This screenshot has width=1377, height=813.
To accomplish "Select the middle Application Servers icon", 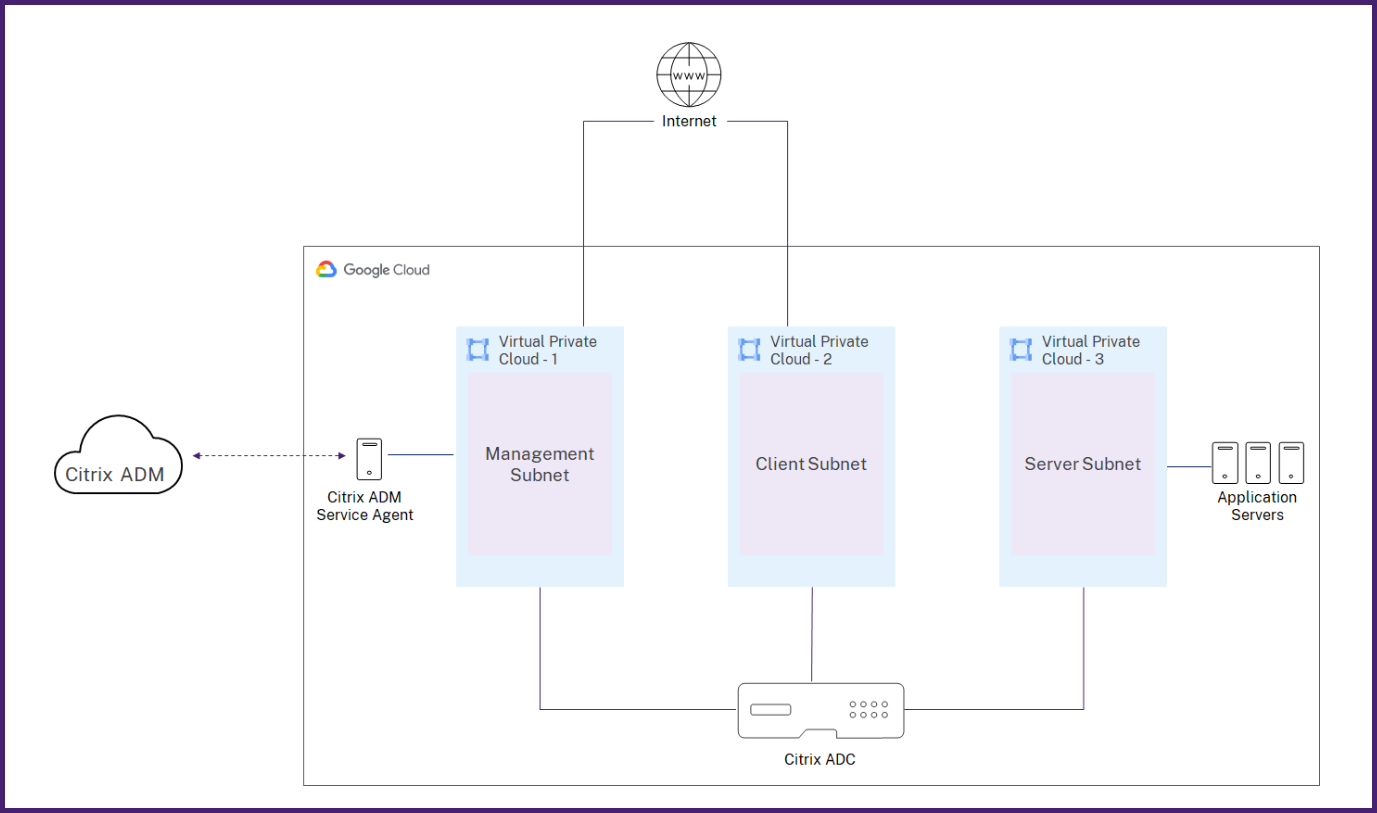I will click(x=1258, y=463).
